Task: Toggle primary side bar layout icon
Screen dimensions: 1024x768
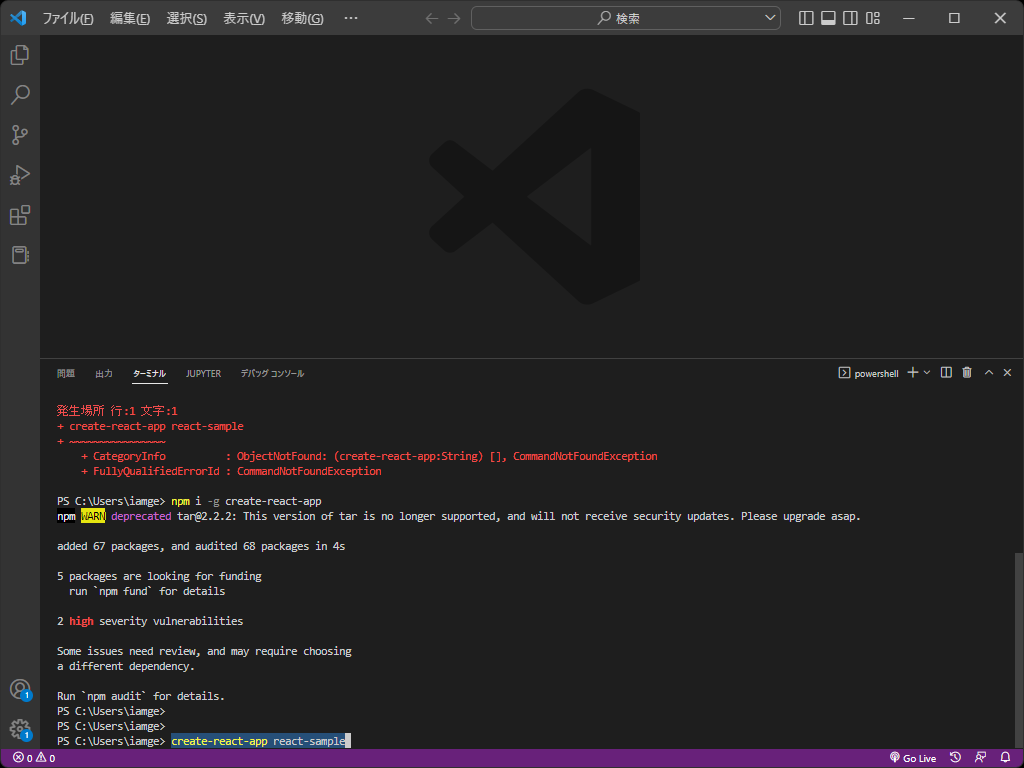Action: tap(806, 18)
